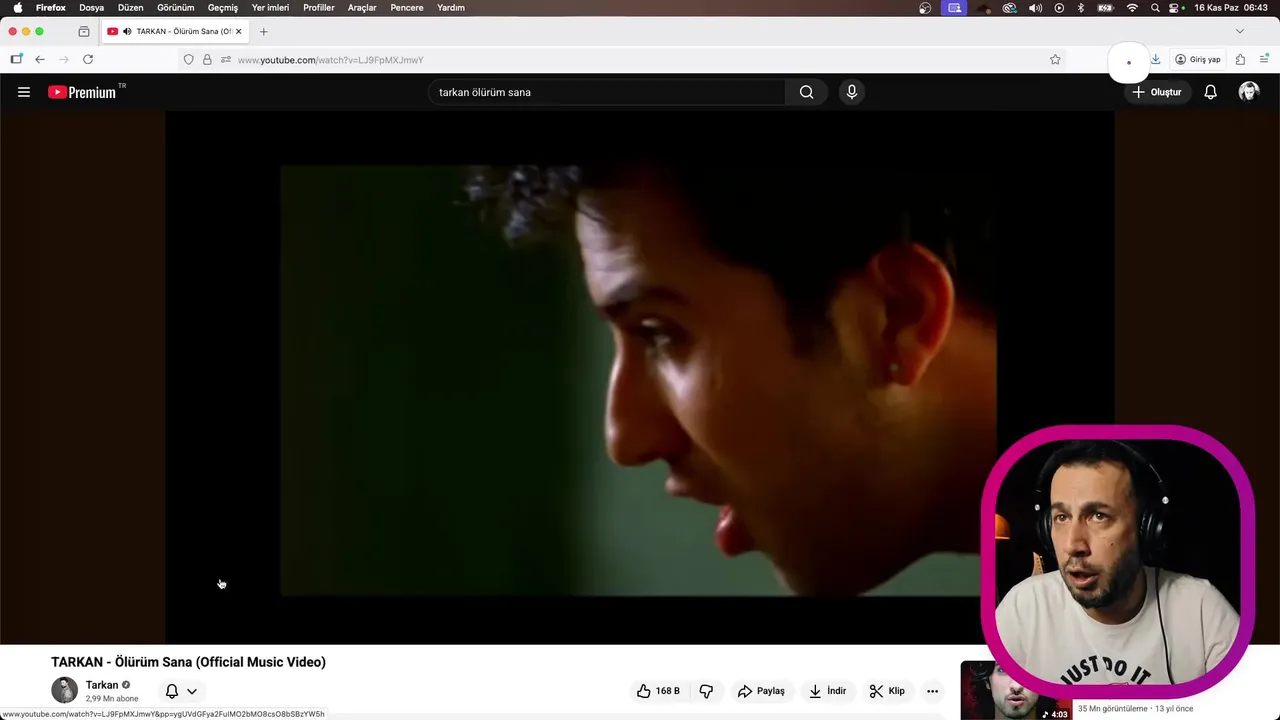Open the Araçlar menu

(x=362, y=8)
